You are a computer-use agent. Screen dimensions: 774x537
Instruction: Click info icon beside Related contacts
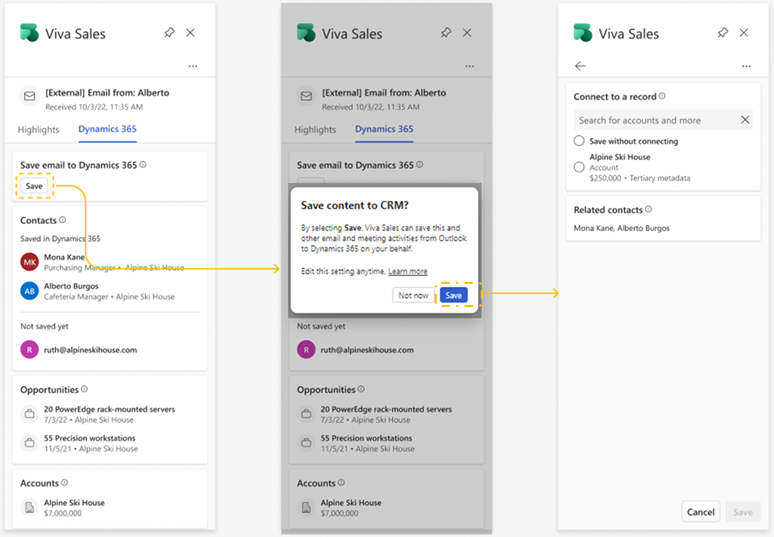649,209
